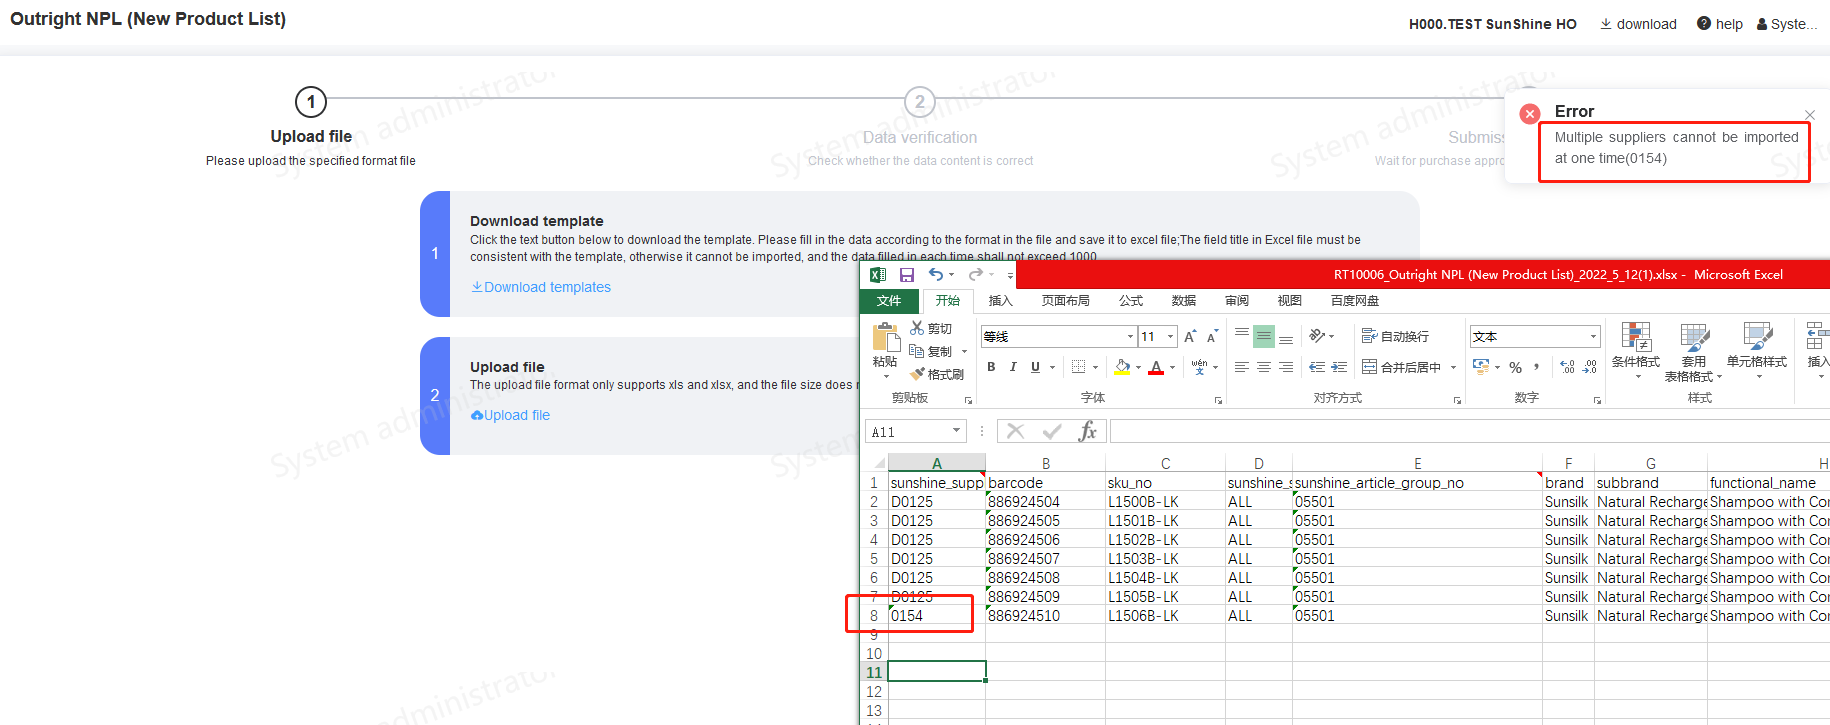Toggle wrap text option
1830x725 pixels.
[1395, 337]
